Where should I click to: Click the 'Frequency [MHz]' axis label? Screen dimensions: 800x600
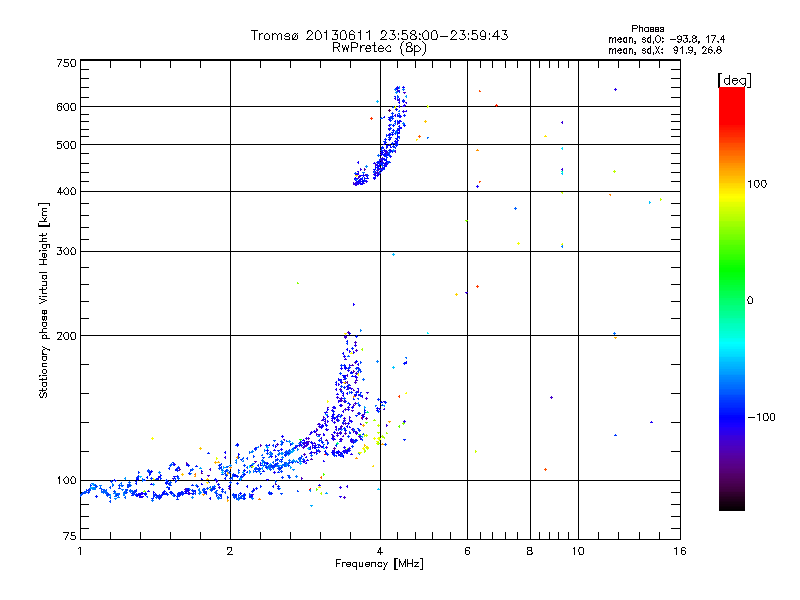click(379, 564)
